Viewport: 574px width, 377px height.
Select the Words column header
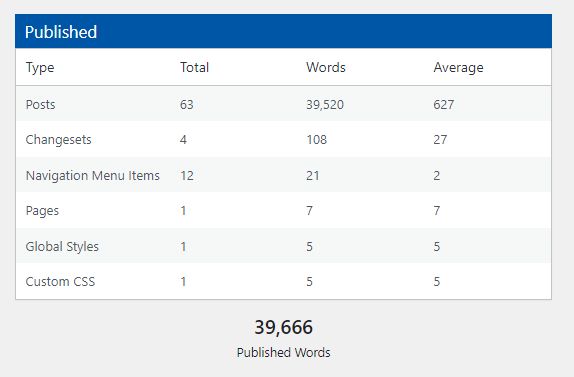point(326,67)
